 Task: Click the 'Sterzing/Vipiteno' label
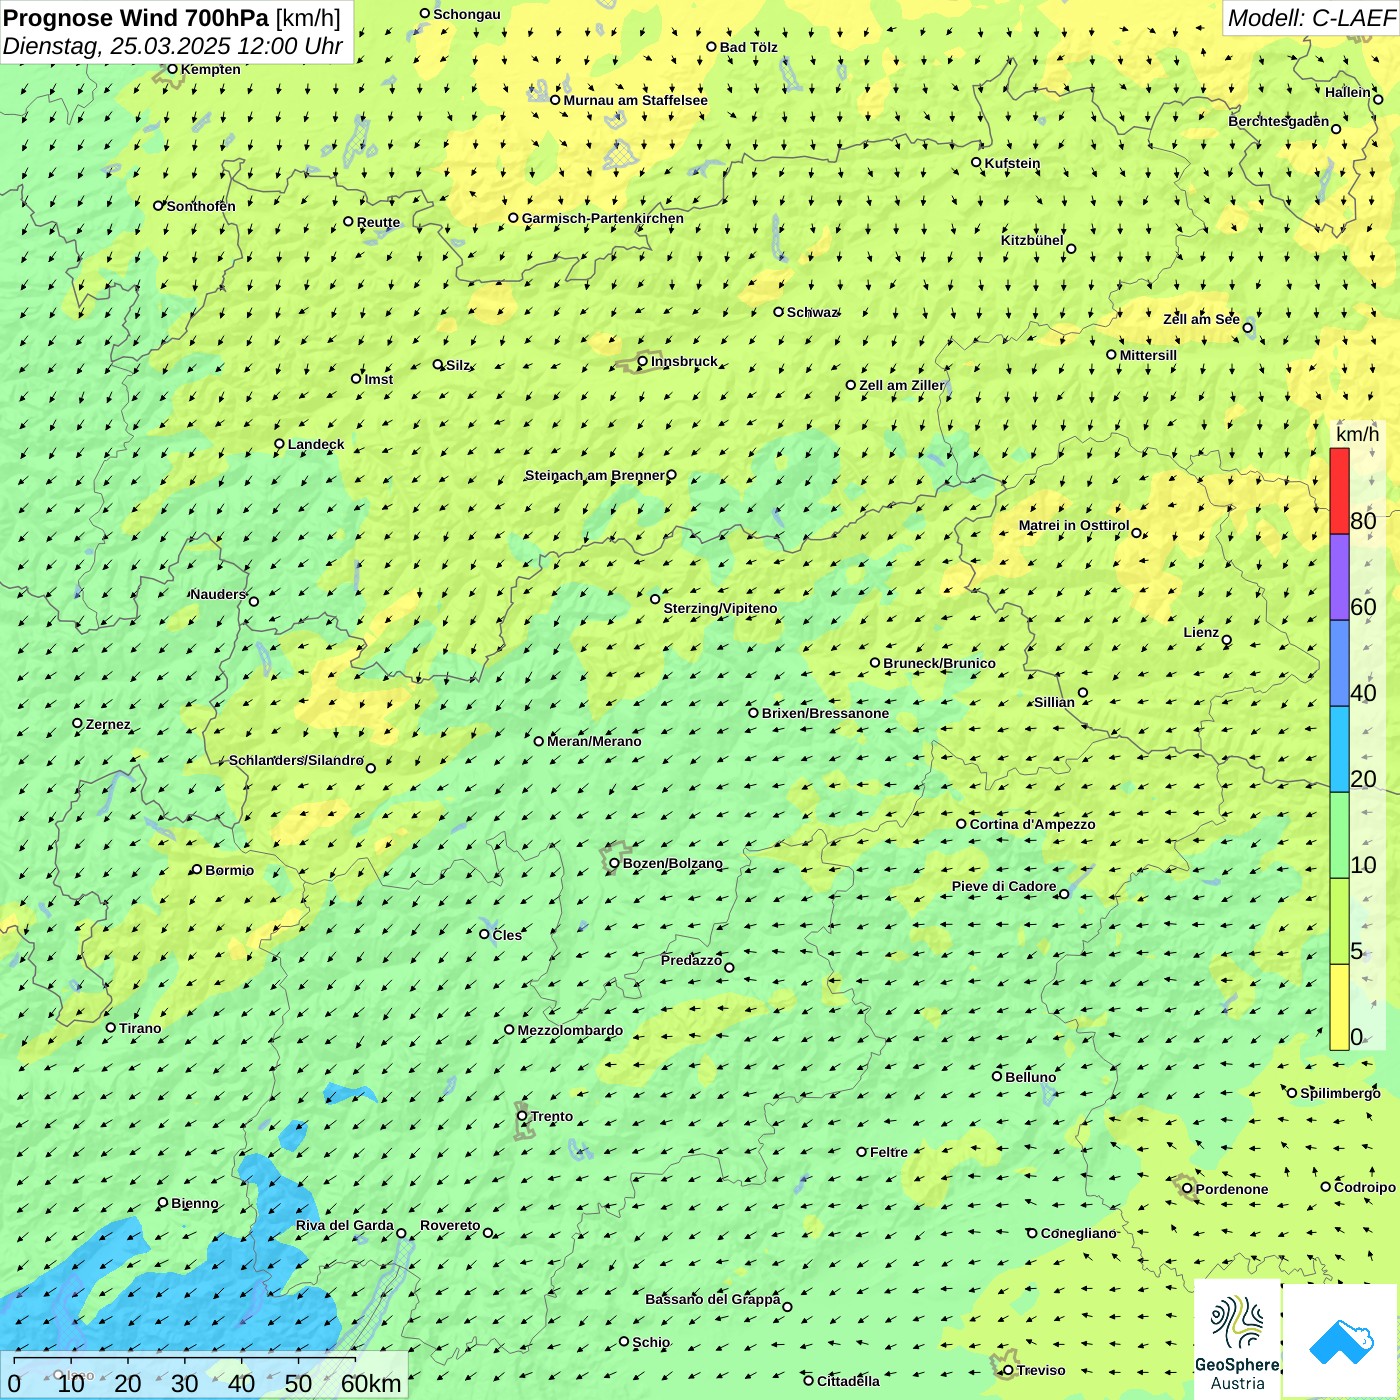coord(720,608)
